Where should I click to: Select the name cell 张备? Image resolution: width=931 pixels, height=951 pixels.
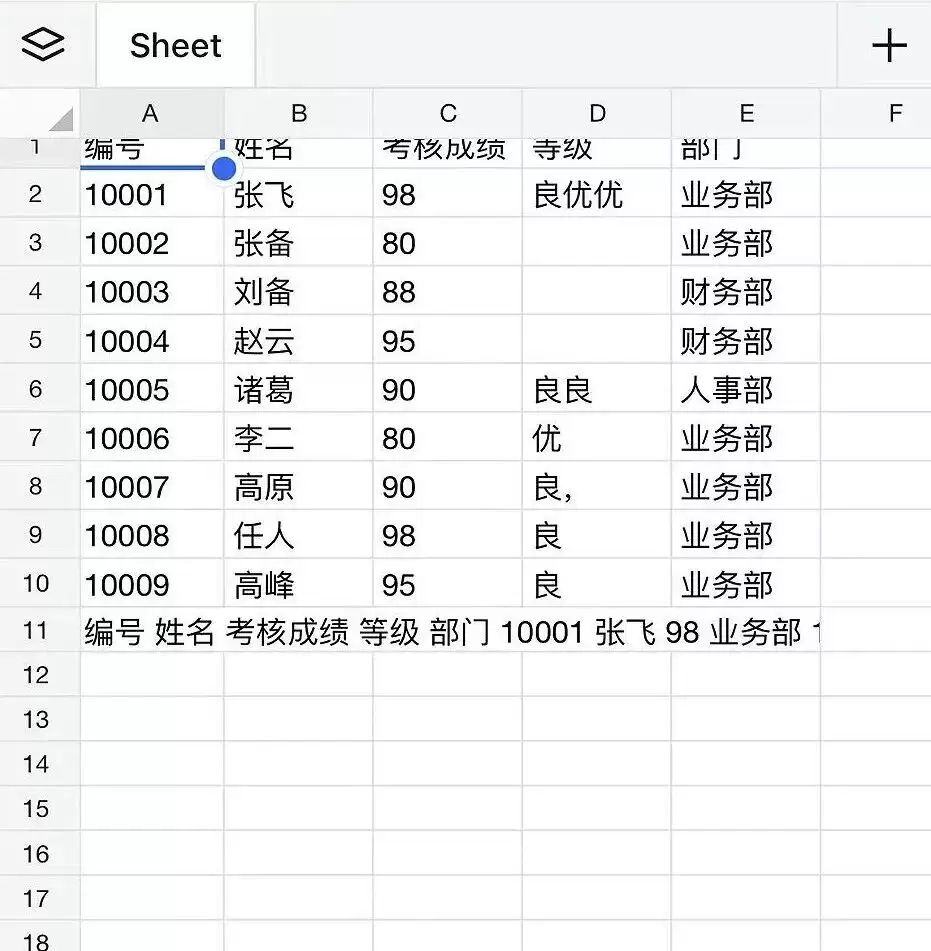coord(298,243)
